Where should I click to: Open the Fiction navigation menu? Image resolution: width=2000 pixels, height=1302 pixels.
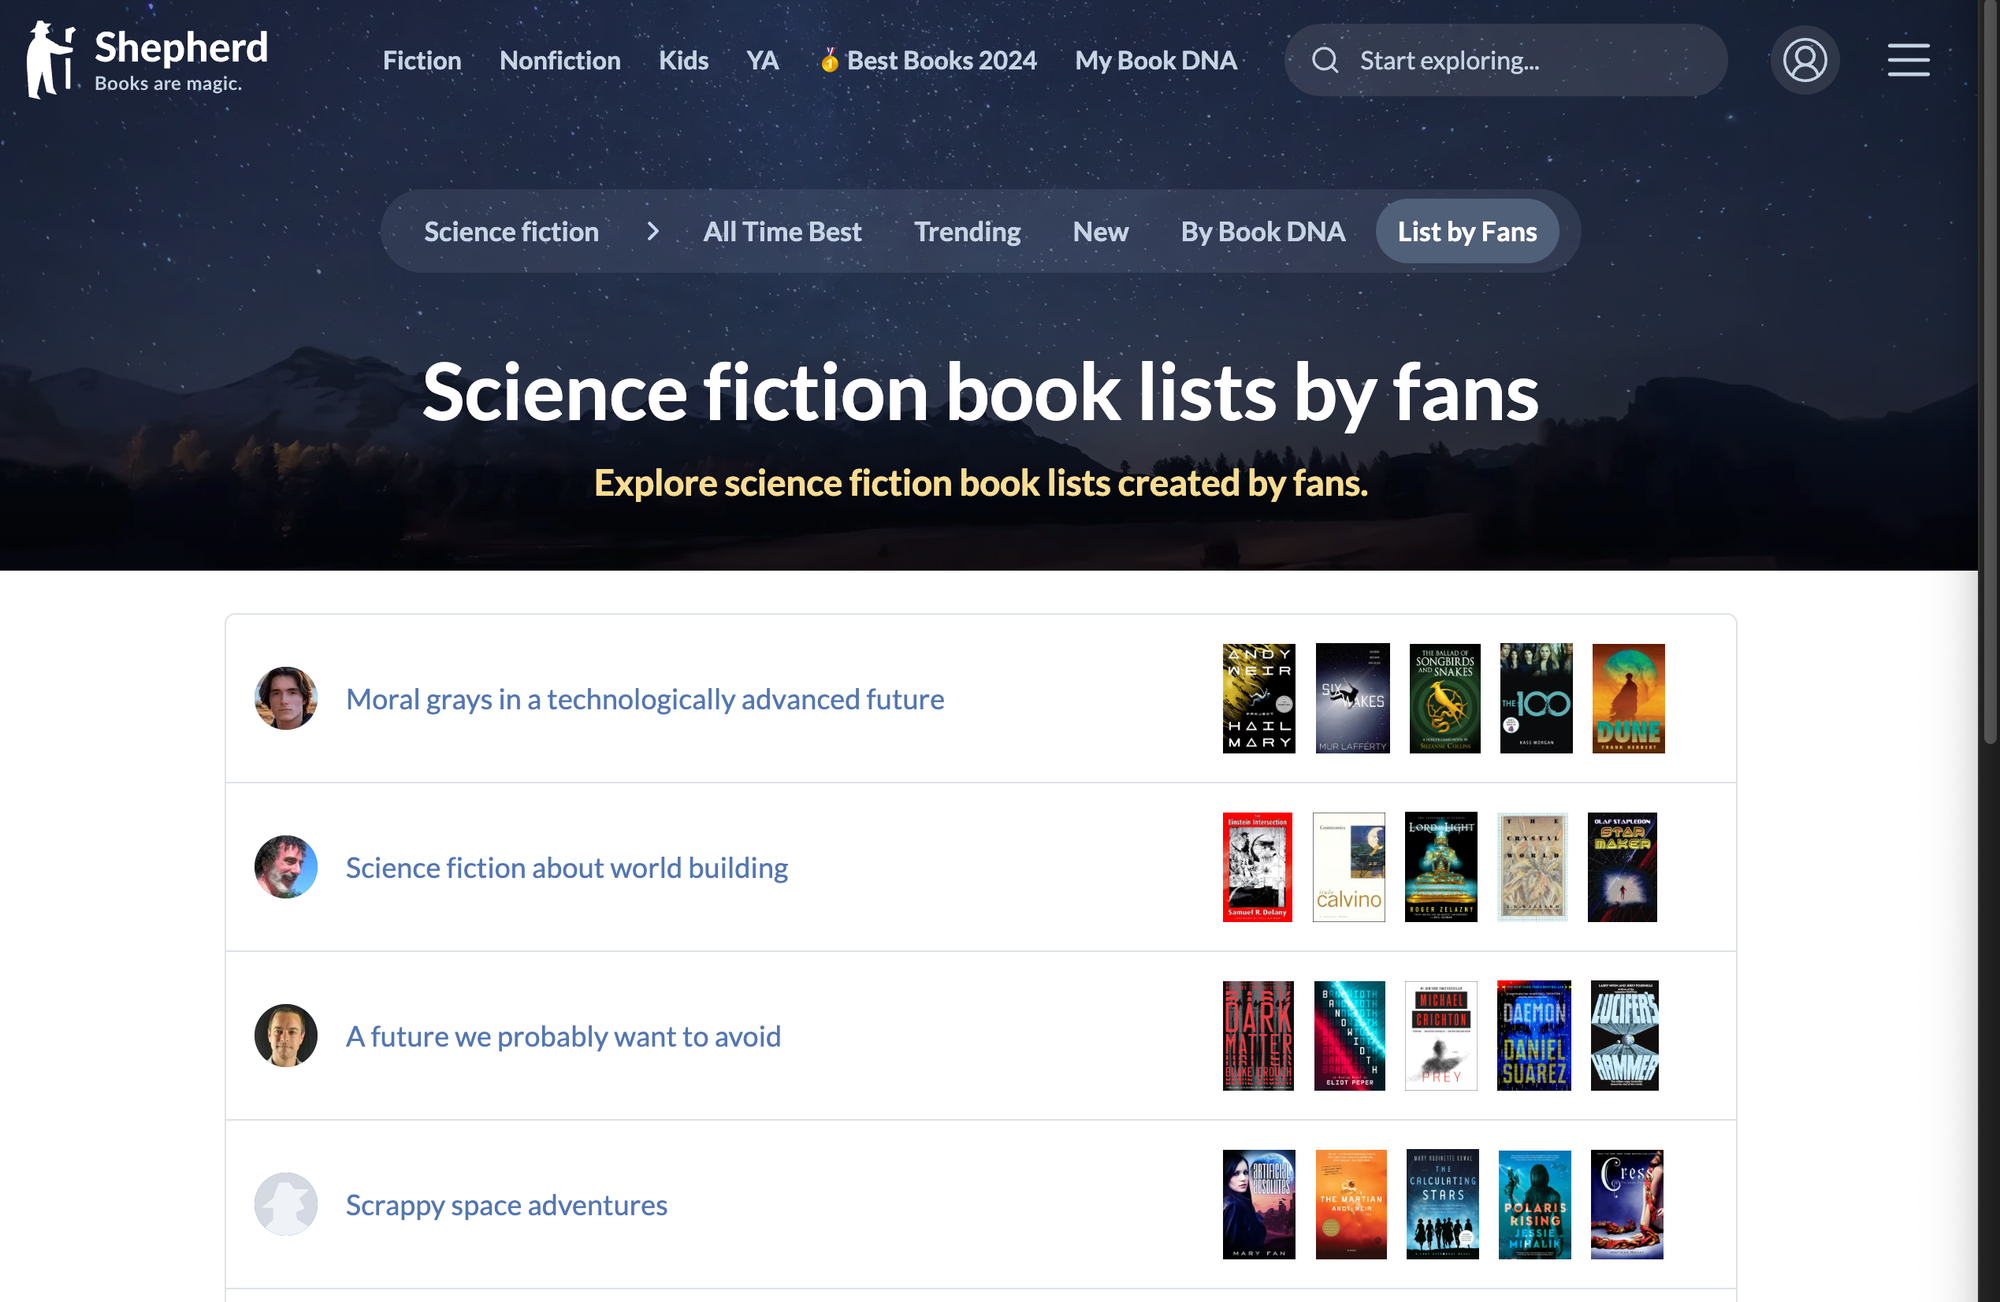[x=422, y=61]
